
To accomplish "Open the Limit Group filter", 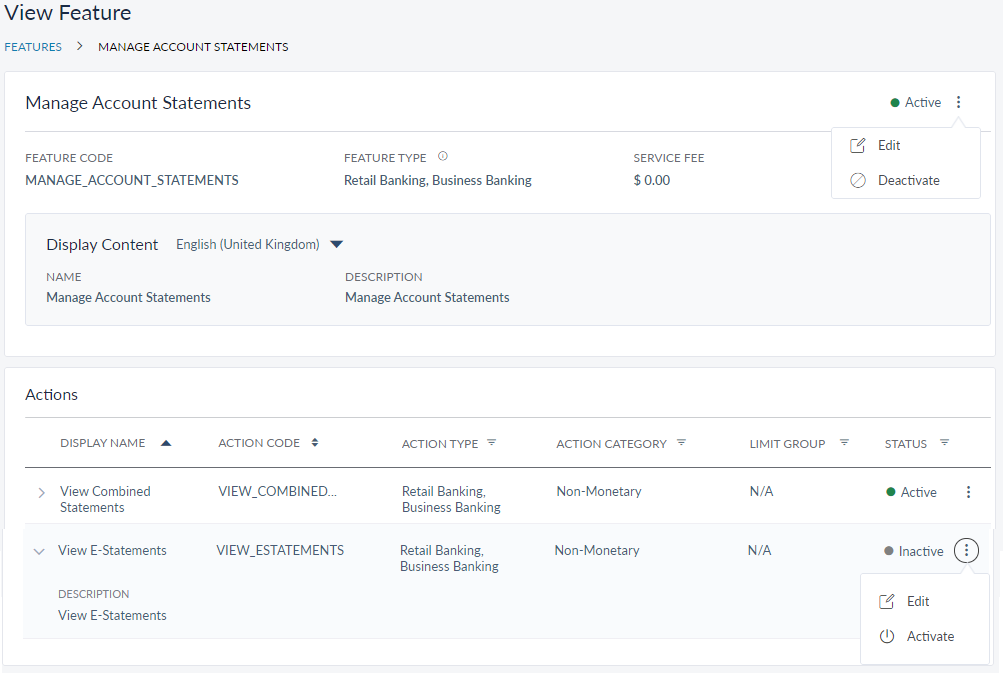I will (844, 443).
